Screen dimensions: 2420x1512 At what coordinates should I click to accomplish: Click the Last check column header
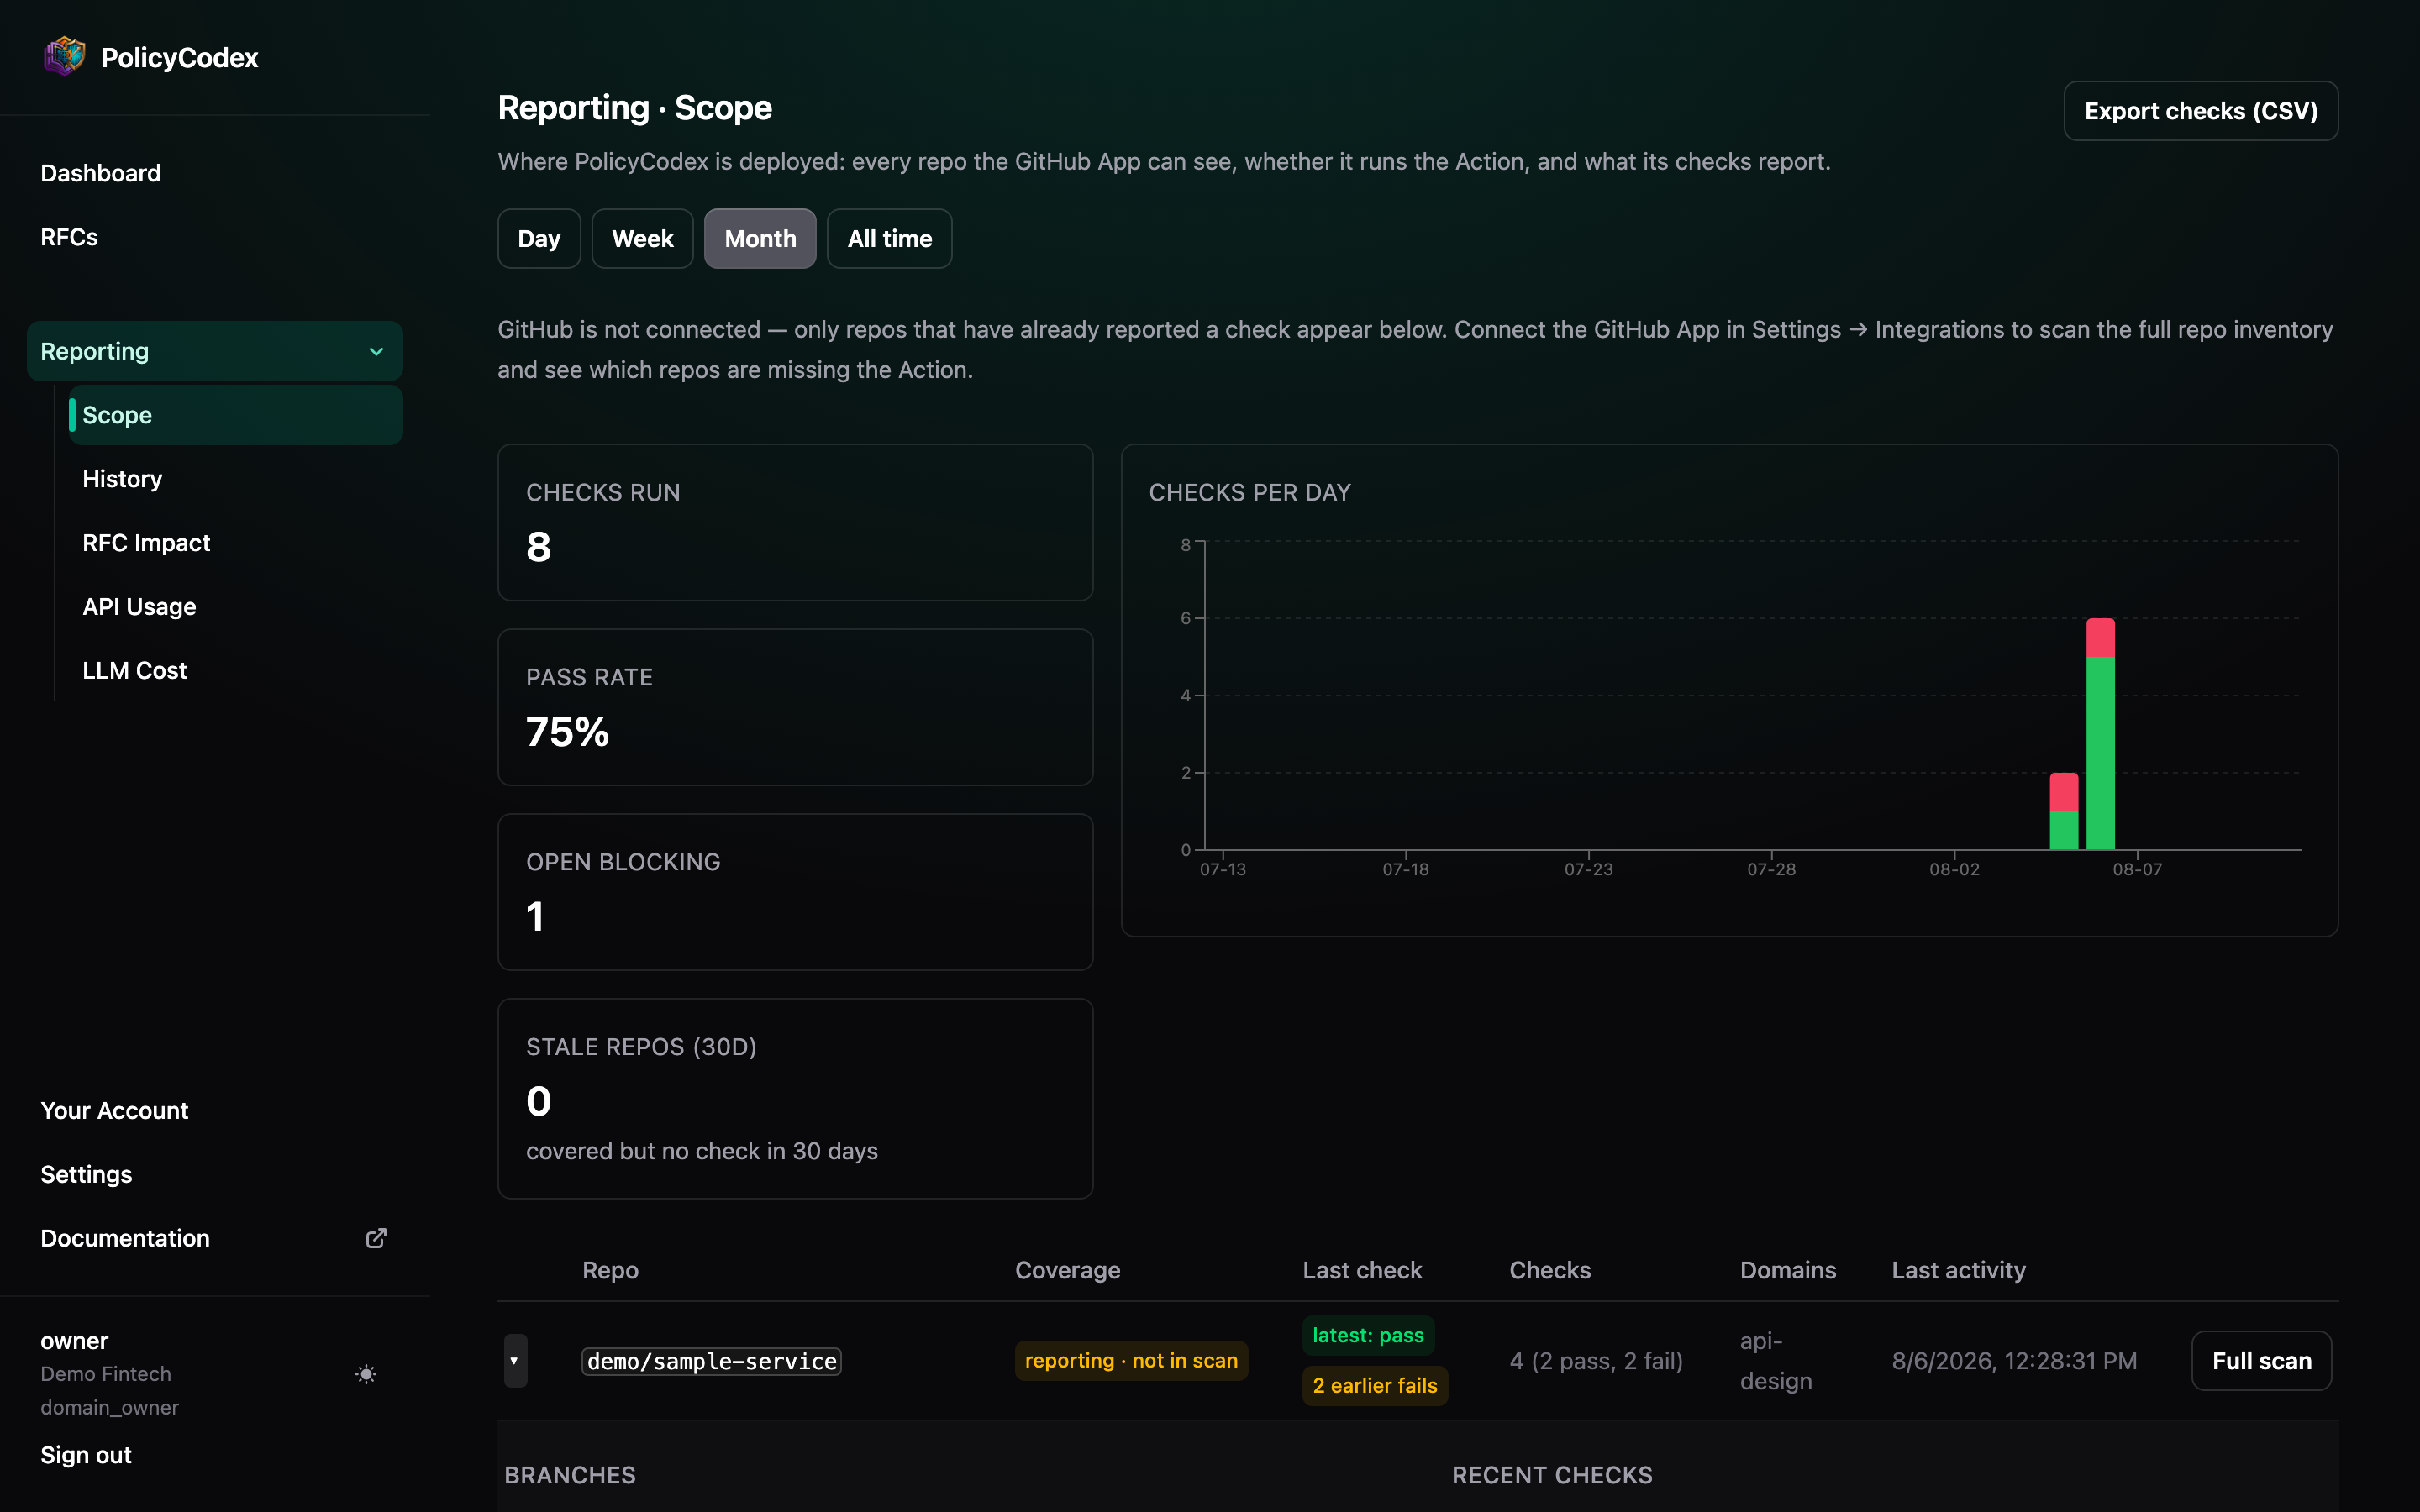tap(1362, 1270)
